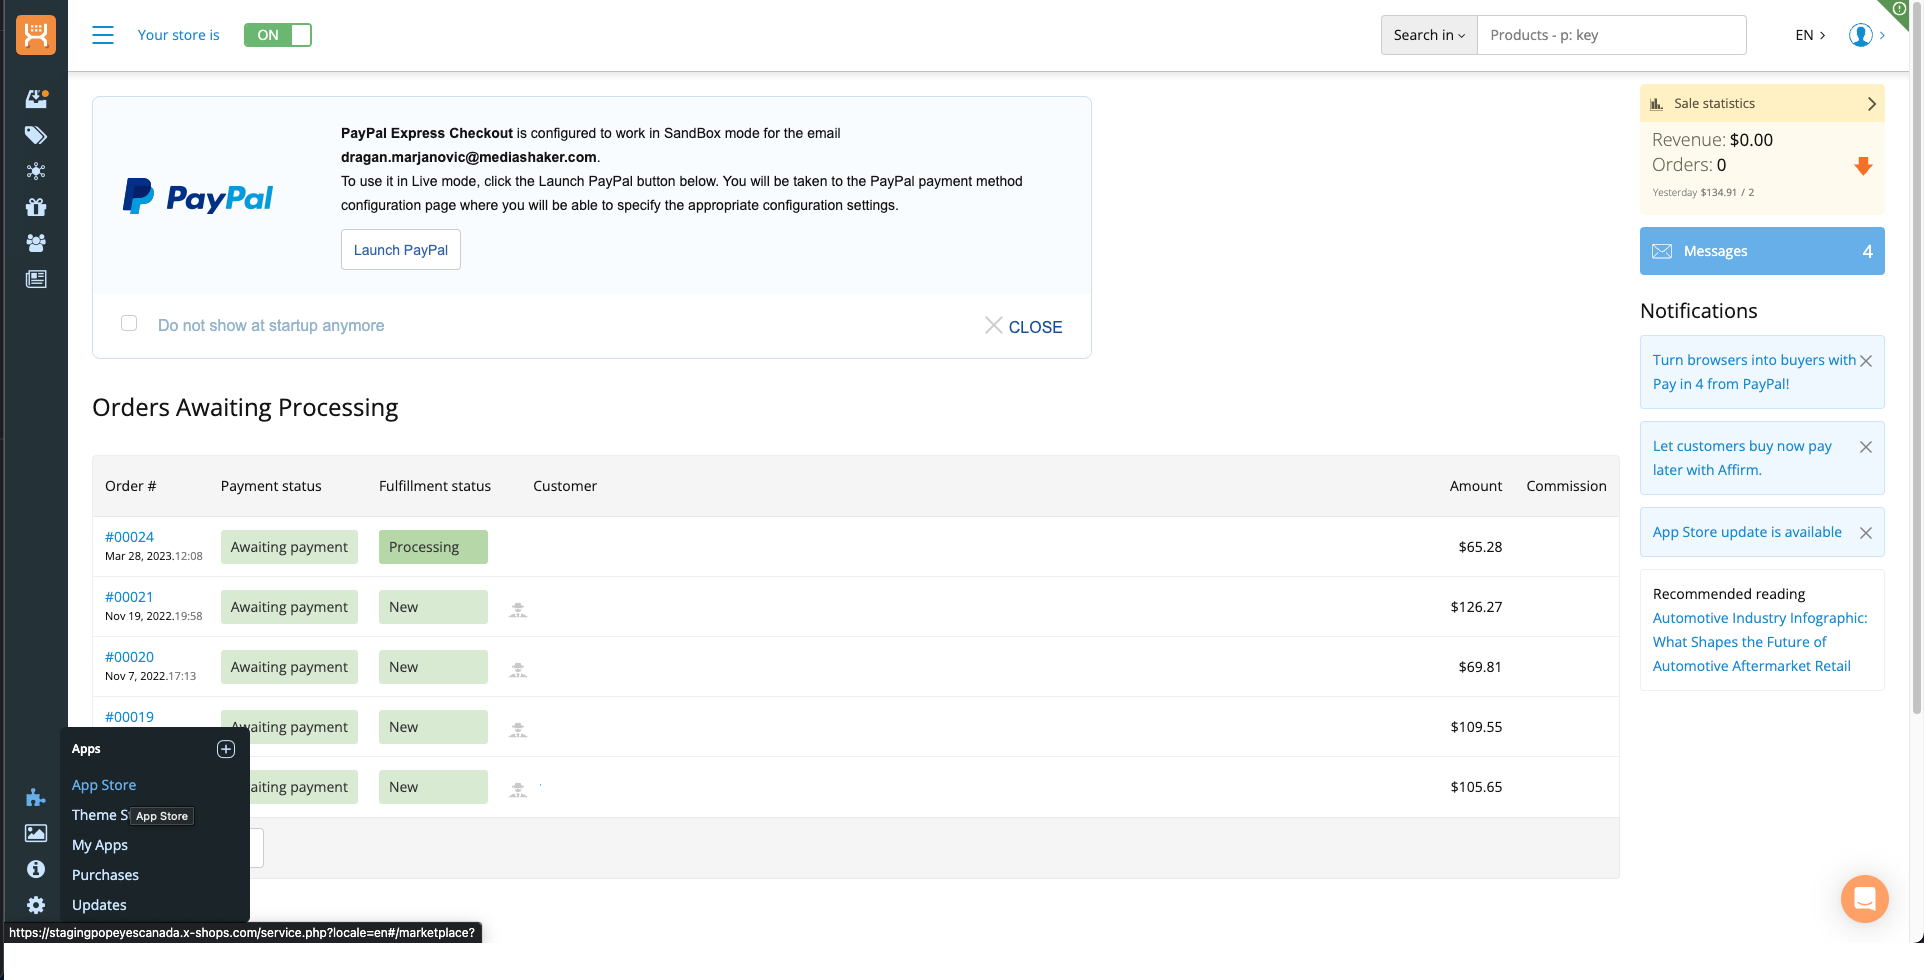The height and width of the screenshot is (980, 1924).
Task: Open App Store update is available link
Action: coord(1747,532)
